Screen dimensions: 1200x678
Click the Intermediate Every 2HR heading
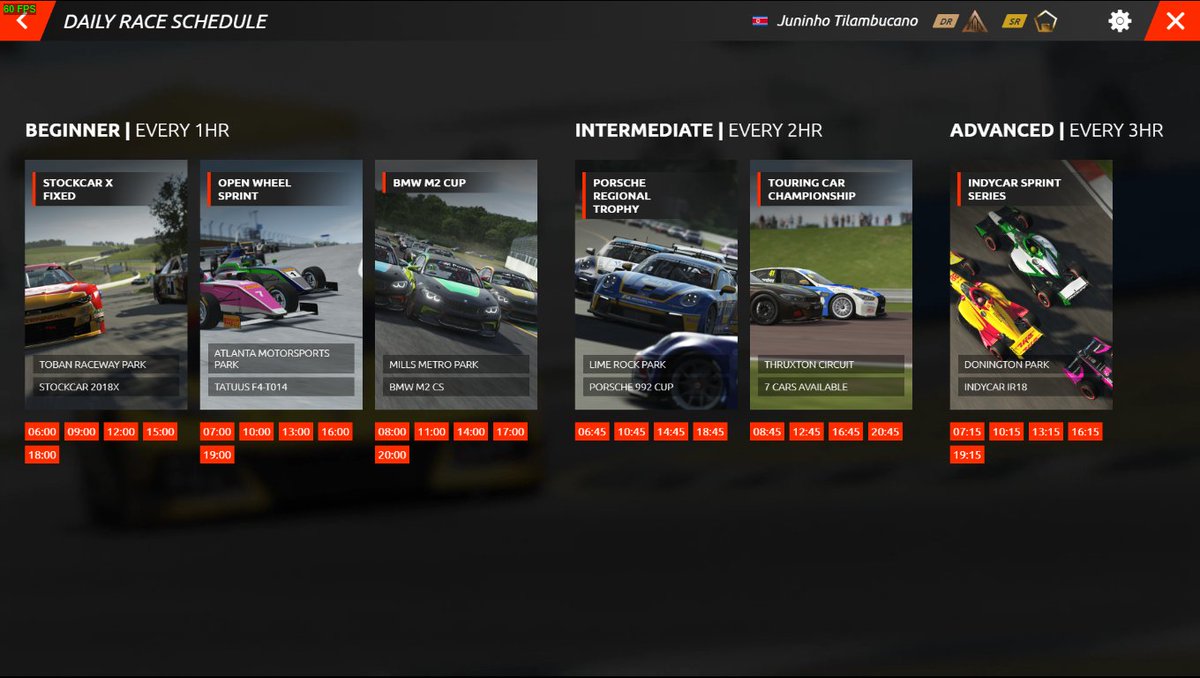699,130
